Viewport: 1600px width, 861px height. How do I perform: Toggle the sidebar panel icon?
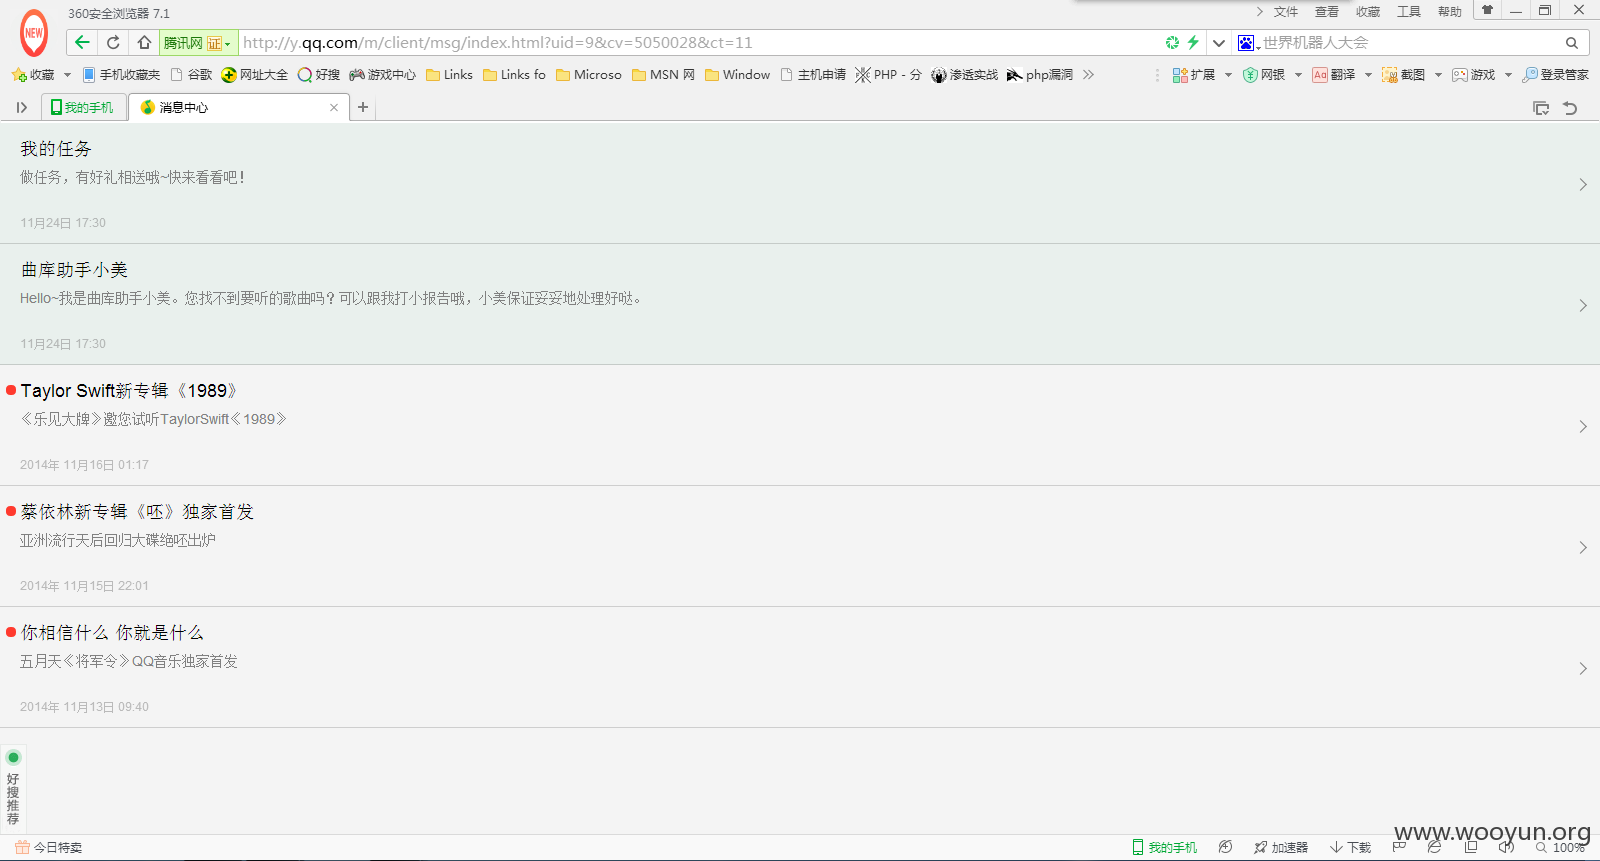click(x=21, y=107)
